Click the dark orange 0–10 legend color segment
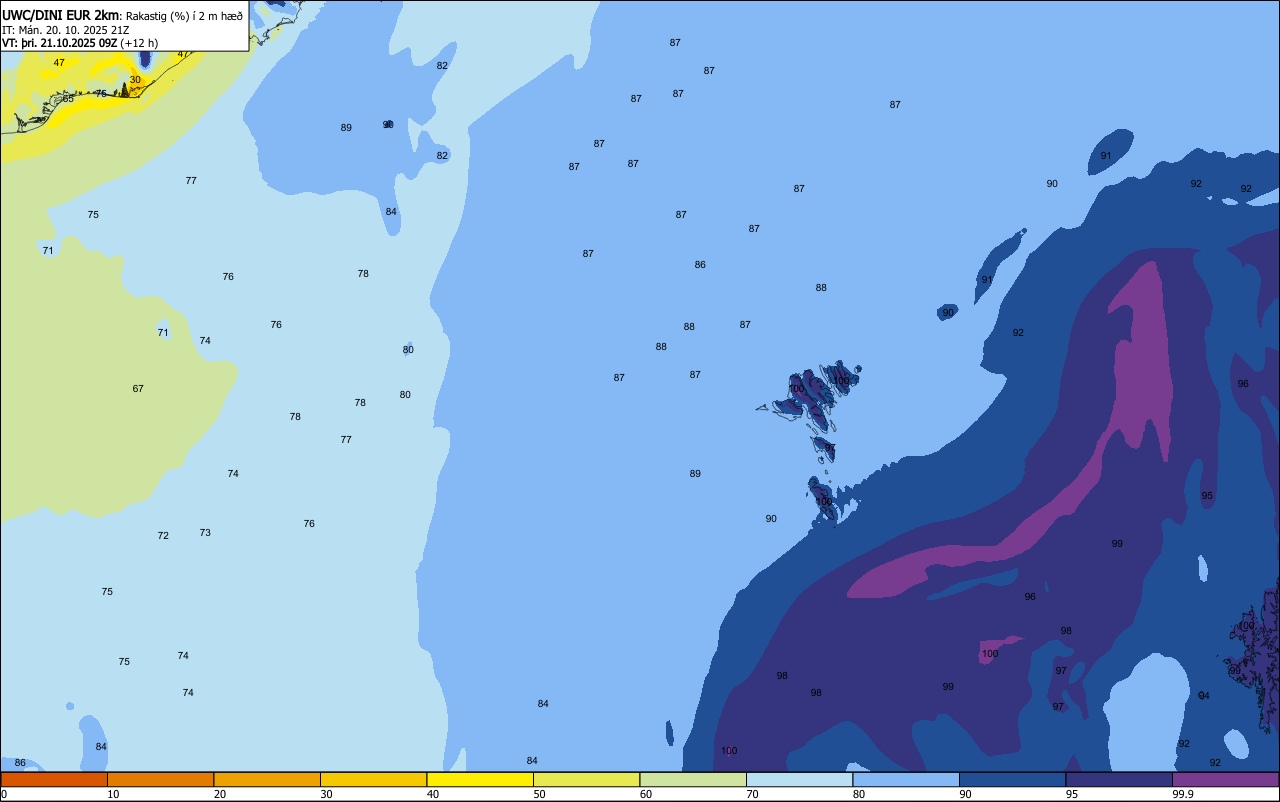 click(x=54, y=779)
